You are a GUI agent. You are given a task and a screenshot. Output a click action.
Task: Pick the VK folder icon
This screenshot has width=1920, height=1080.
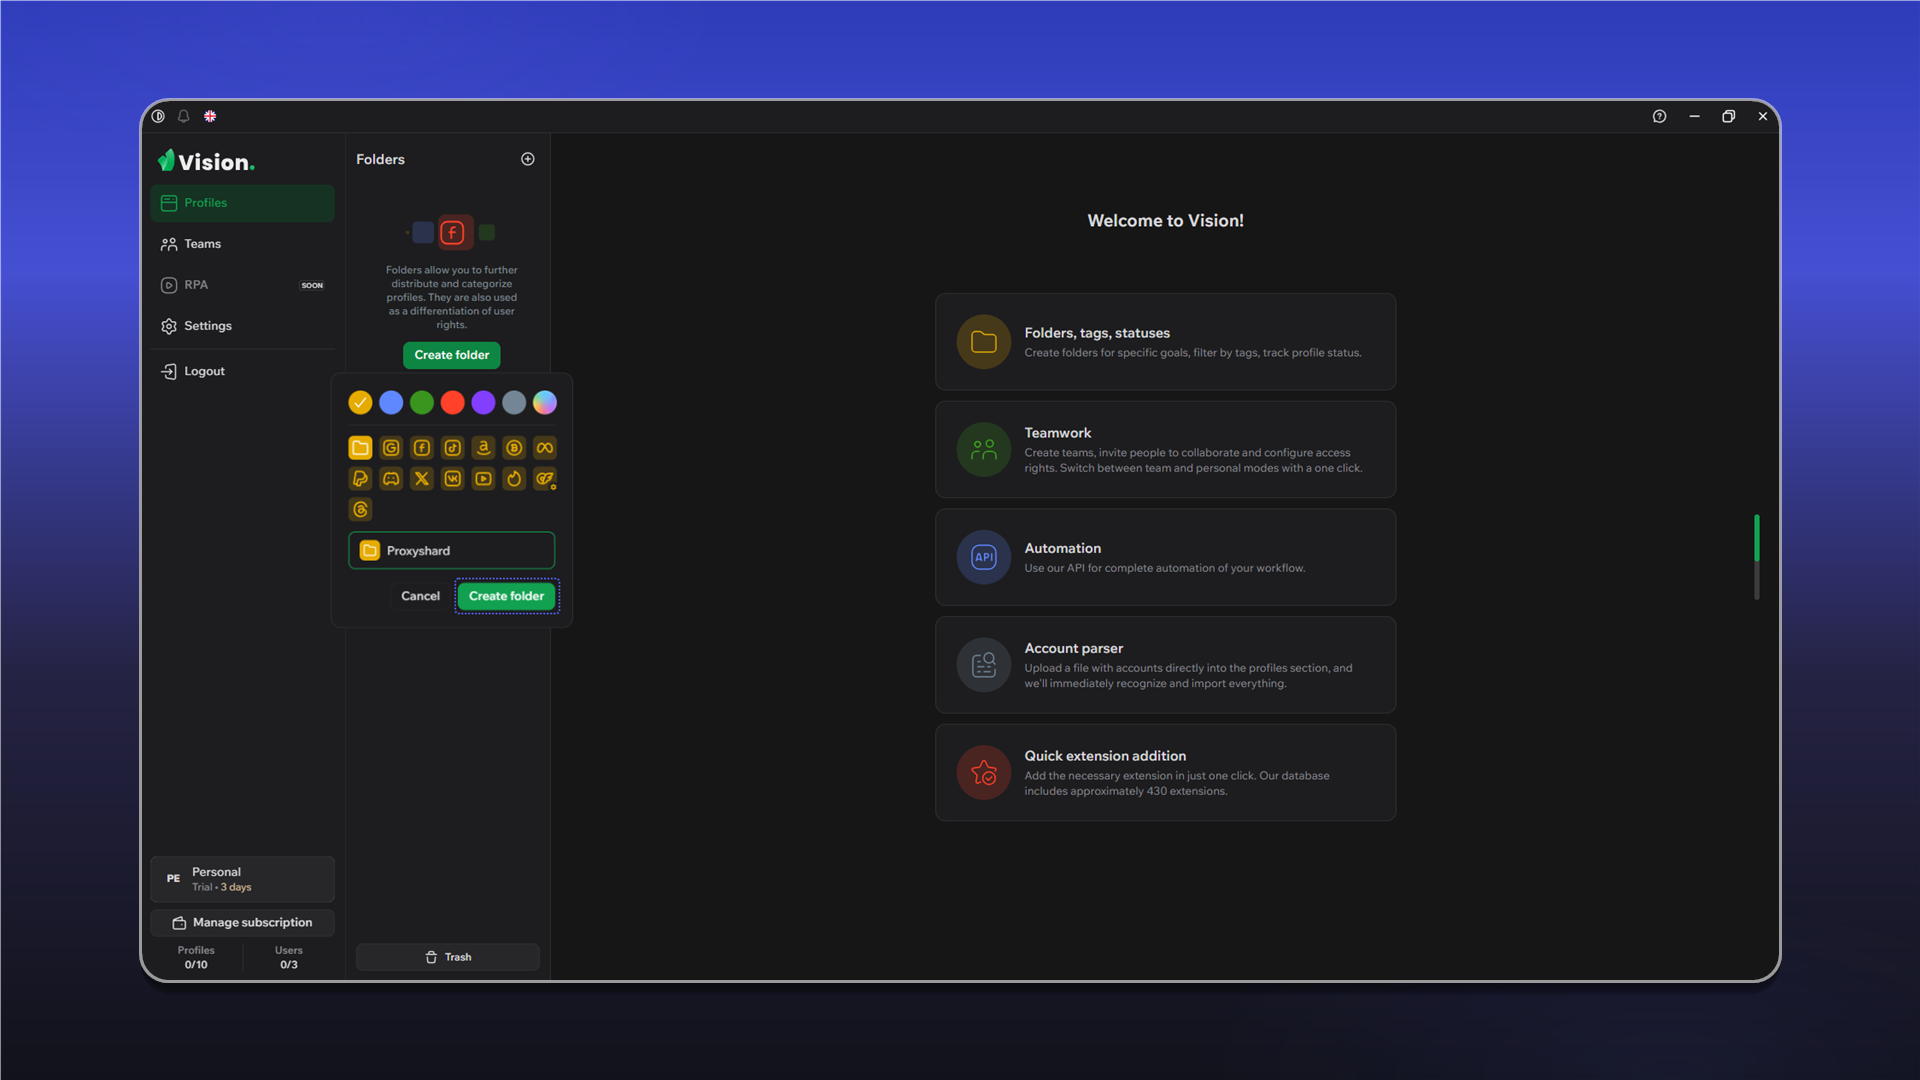tap(453, 479)
